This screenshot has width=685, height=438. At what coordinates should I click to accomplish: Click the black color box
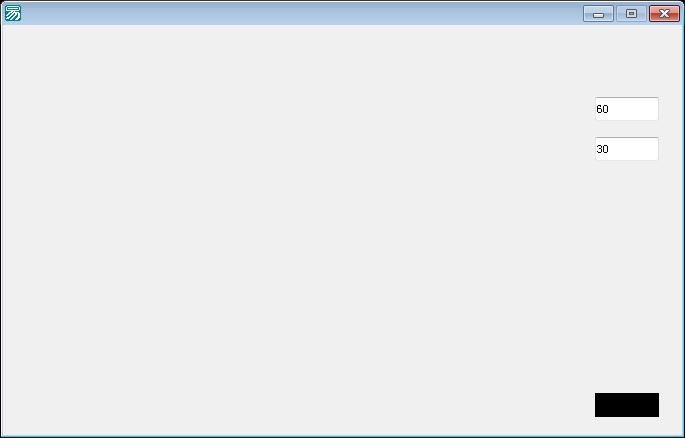pyautogui.click(x=626, y=405)
